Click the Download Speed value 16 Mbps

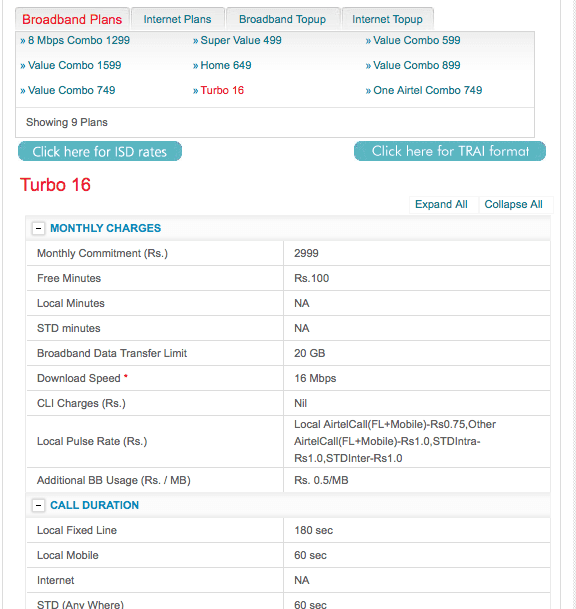[x=315, y=378]
